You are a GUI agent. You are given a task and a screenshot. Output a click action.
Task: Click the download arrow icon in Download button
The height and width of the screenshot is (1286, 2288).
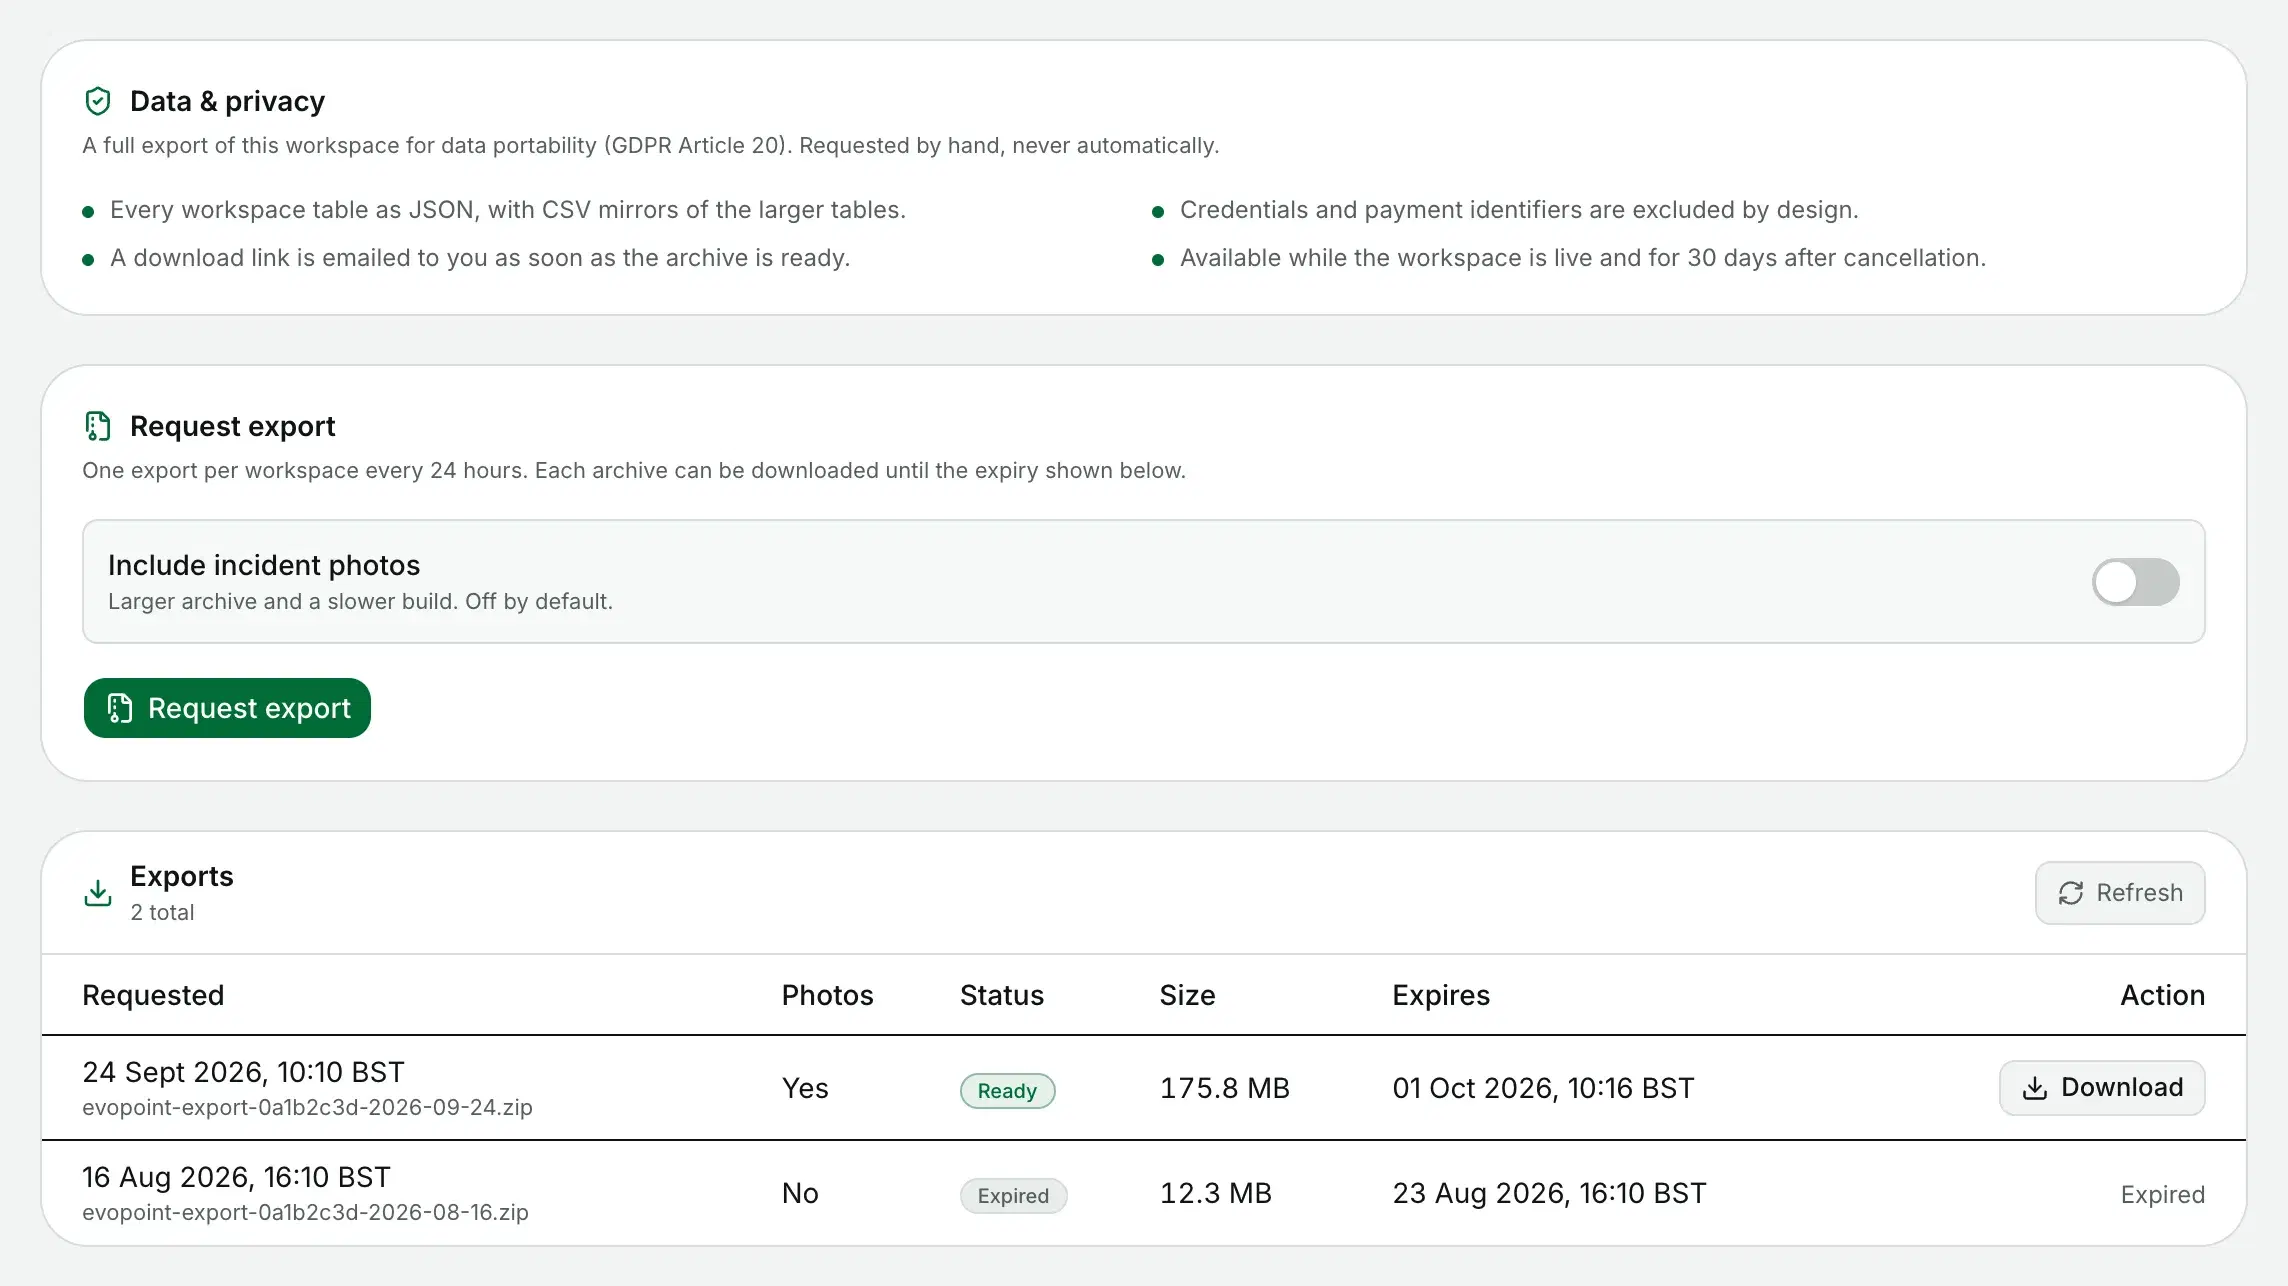click(2035, 1088)
